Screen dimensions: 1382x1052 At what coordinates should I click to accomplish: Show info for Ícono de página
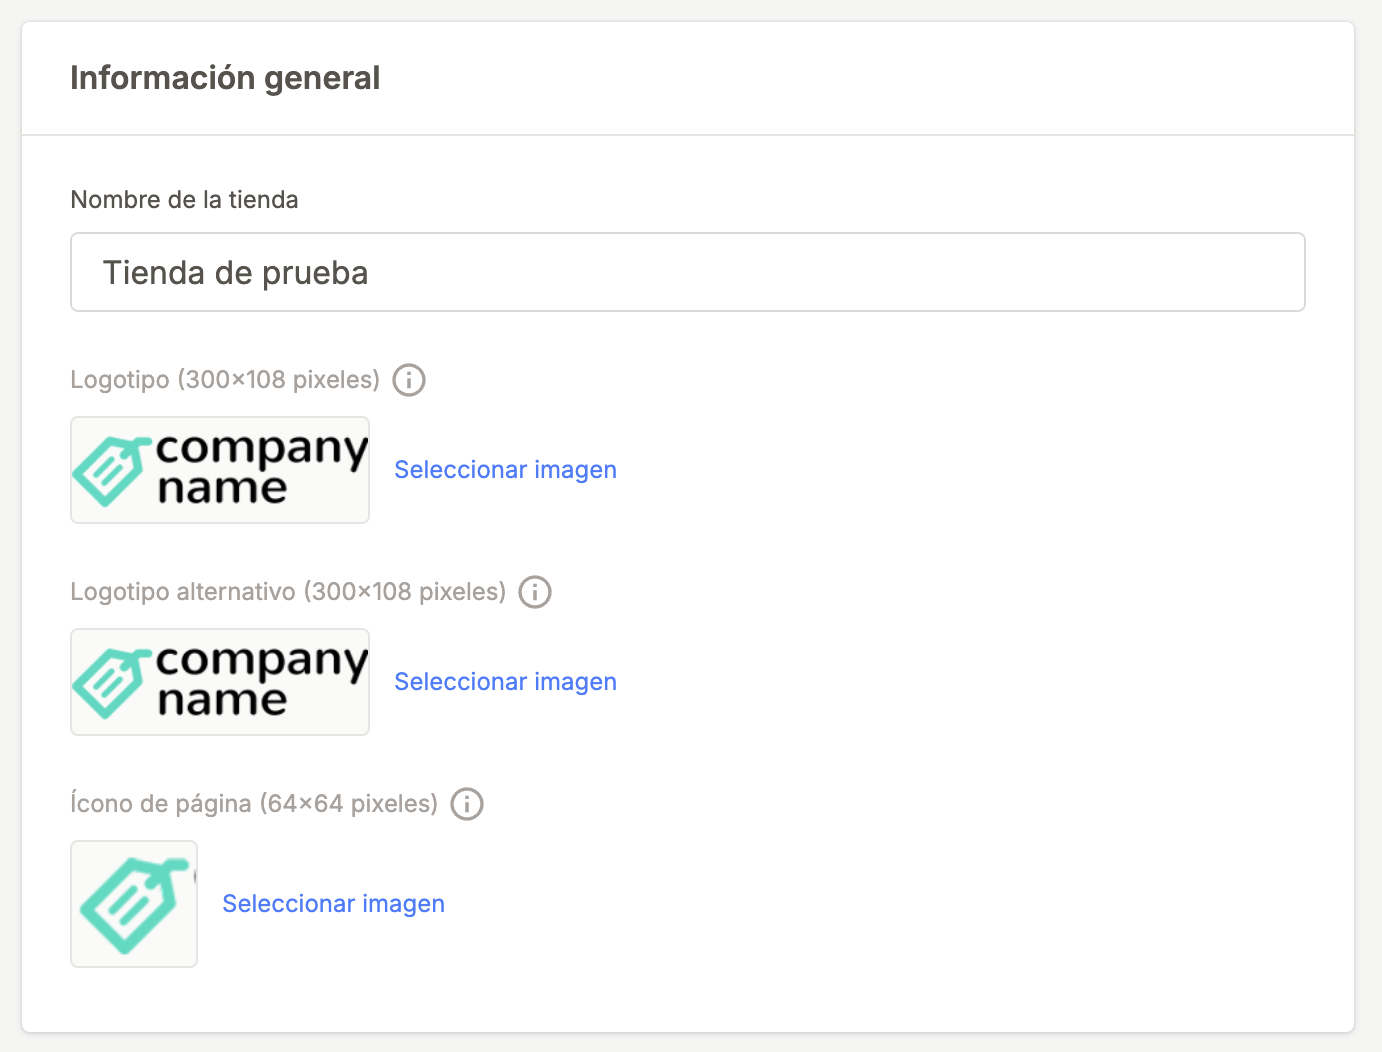click(x=467, y=804)
